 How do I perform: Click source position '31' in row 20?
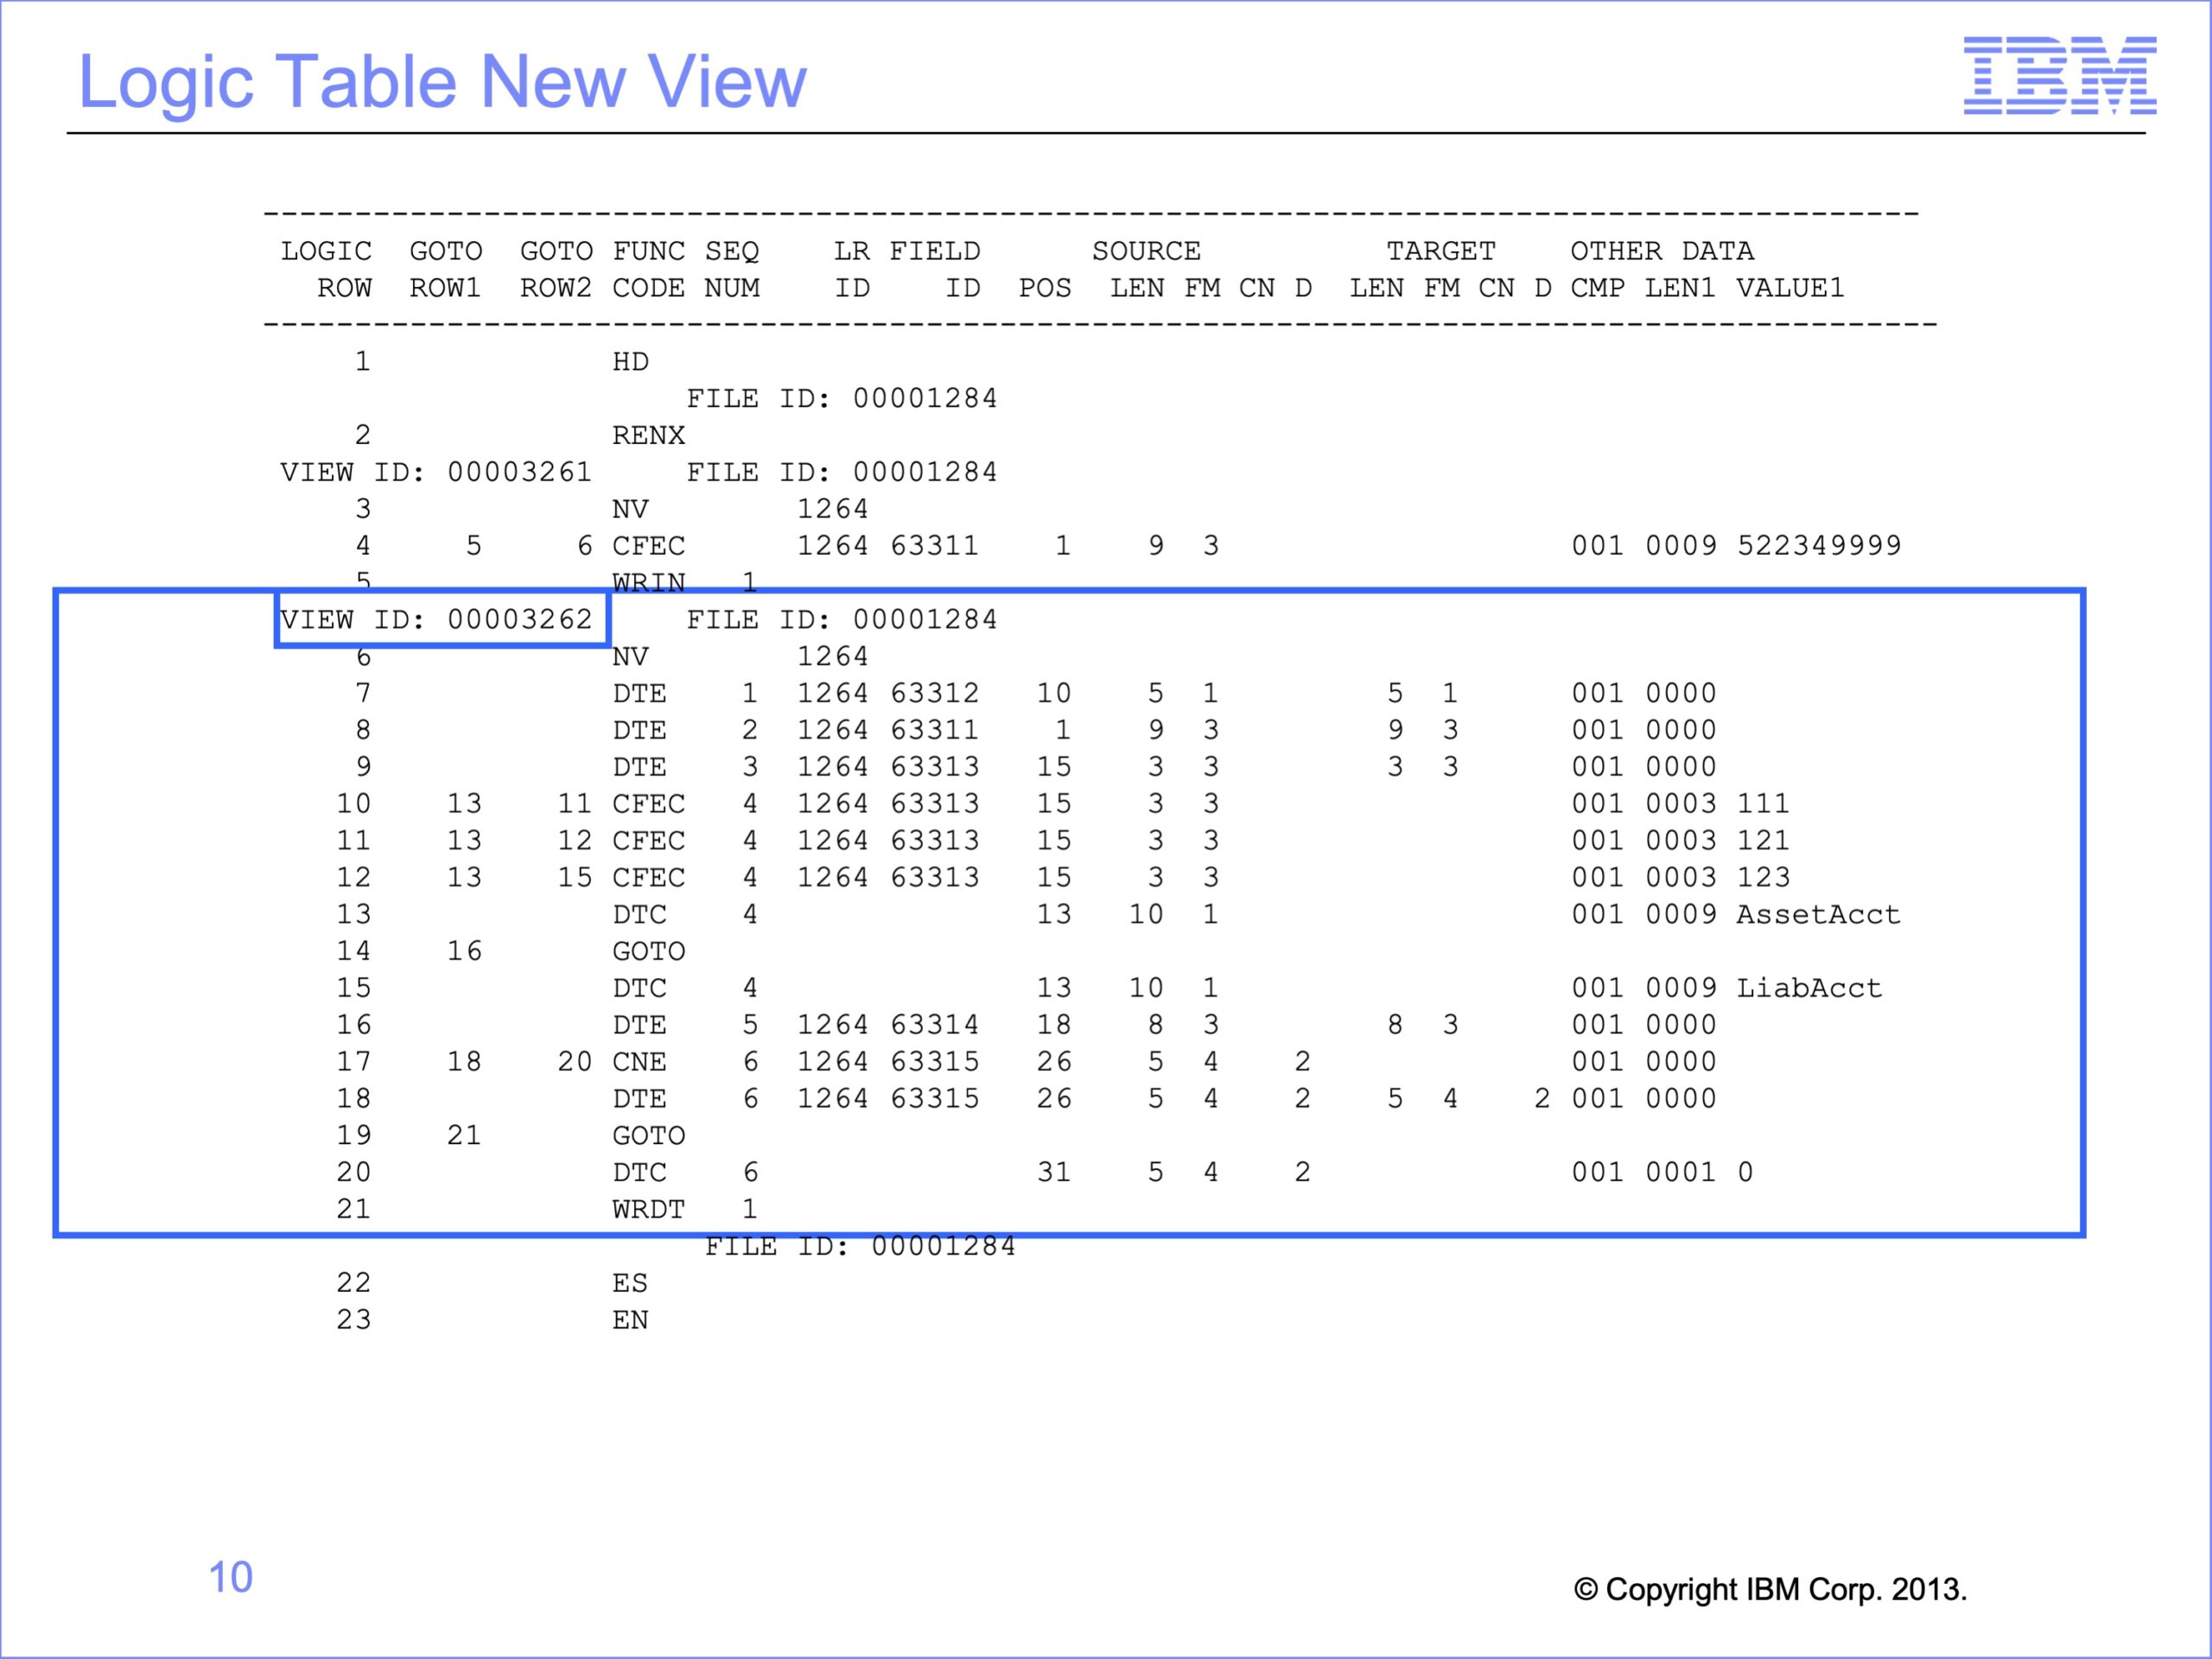pos(1053,1172)
